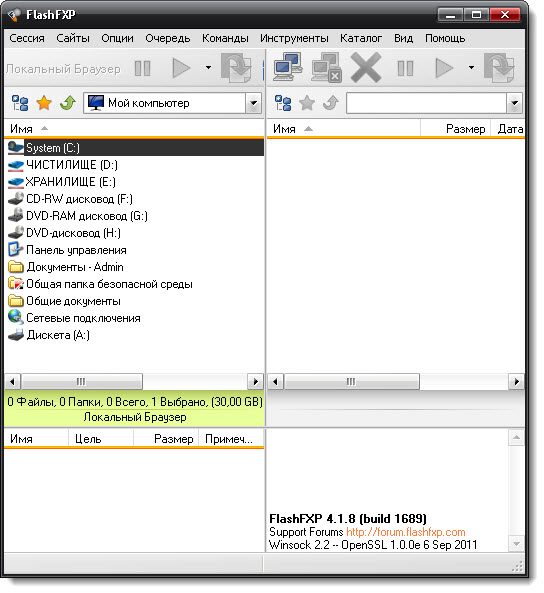The image size is (544, 593).
Task: Click the right pane refresh document icon
Action: [499, 68]
